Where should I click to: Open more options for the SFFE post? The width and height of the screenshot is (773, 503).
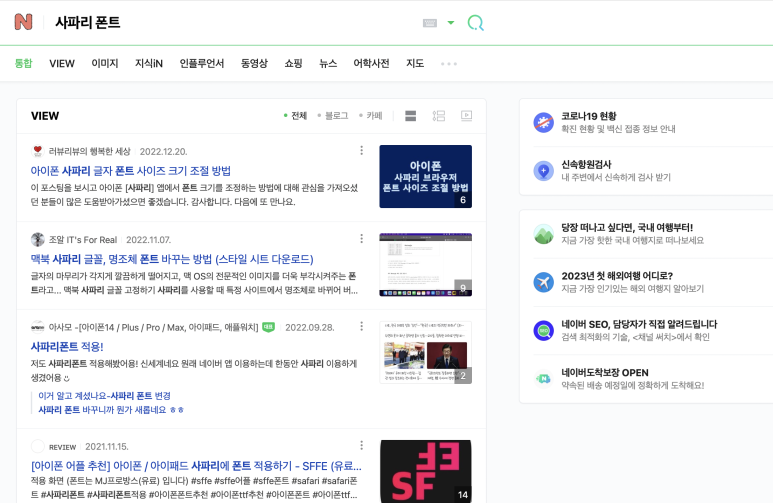point(361,445)
